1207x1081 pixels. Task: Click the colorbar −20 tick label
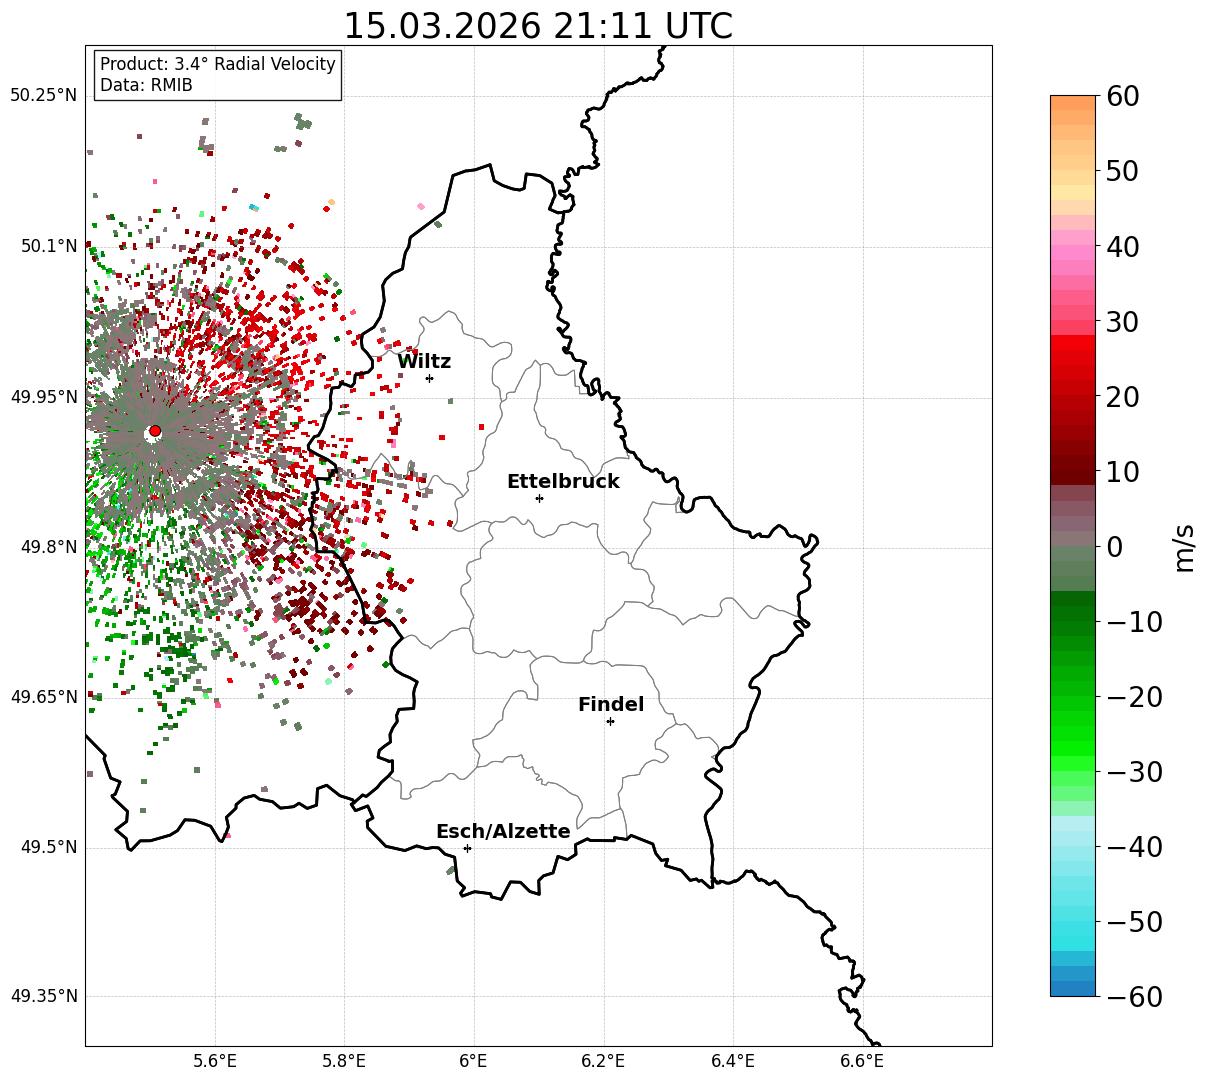pyautogui.click(x=1134, y=697)
